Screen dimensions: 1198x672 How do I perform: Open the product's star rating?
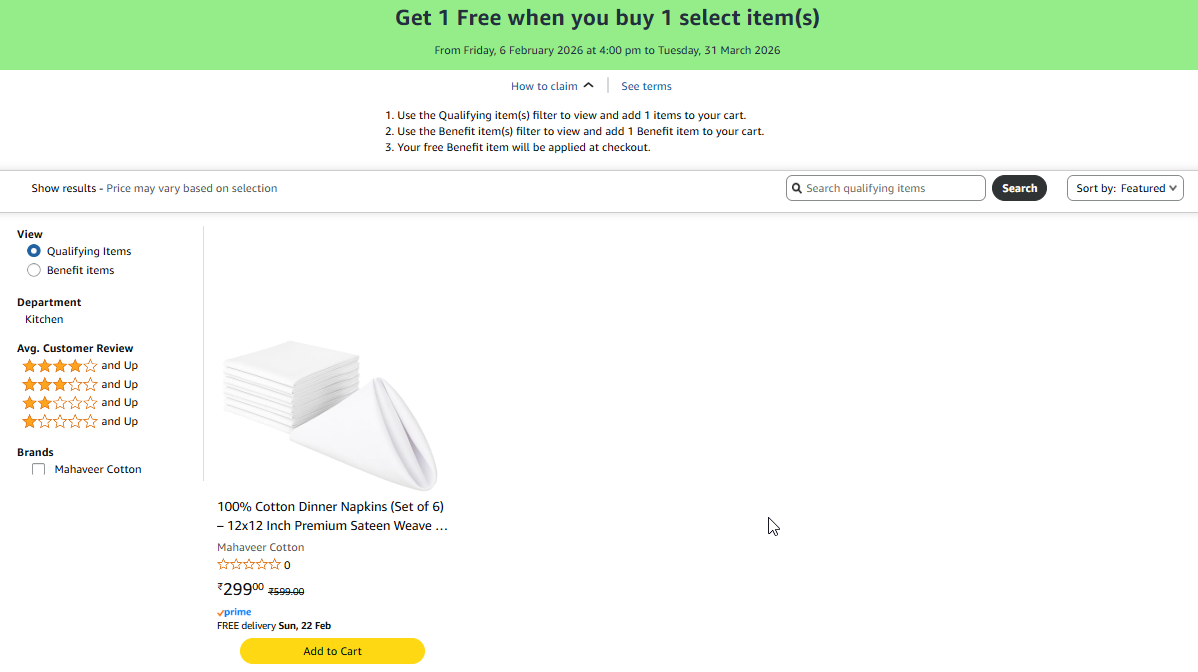click(x=249, y=565)
